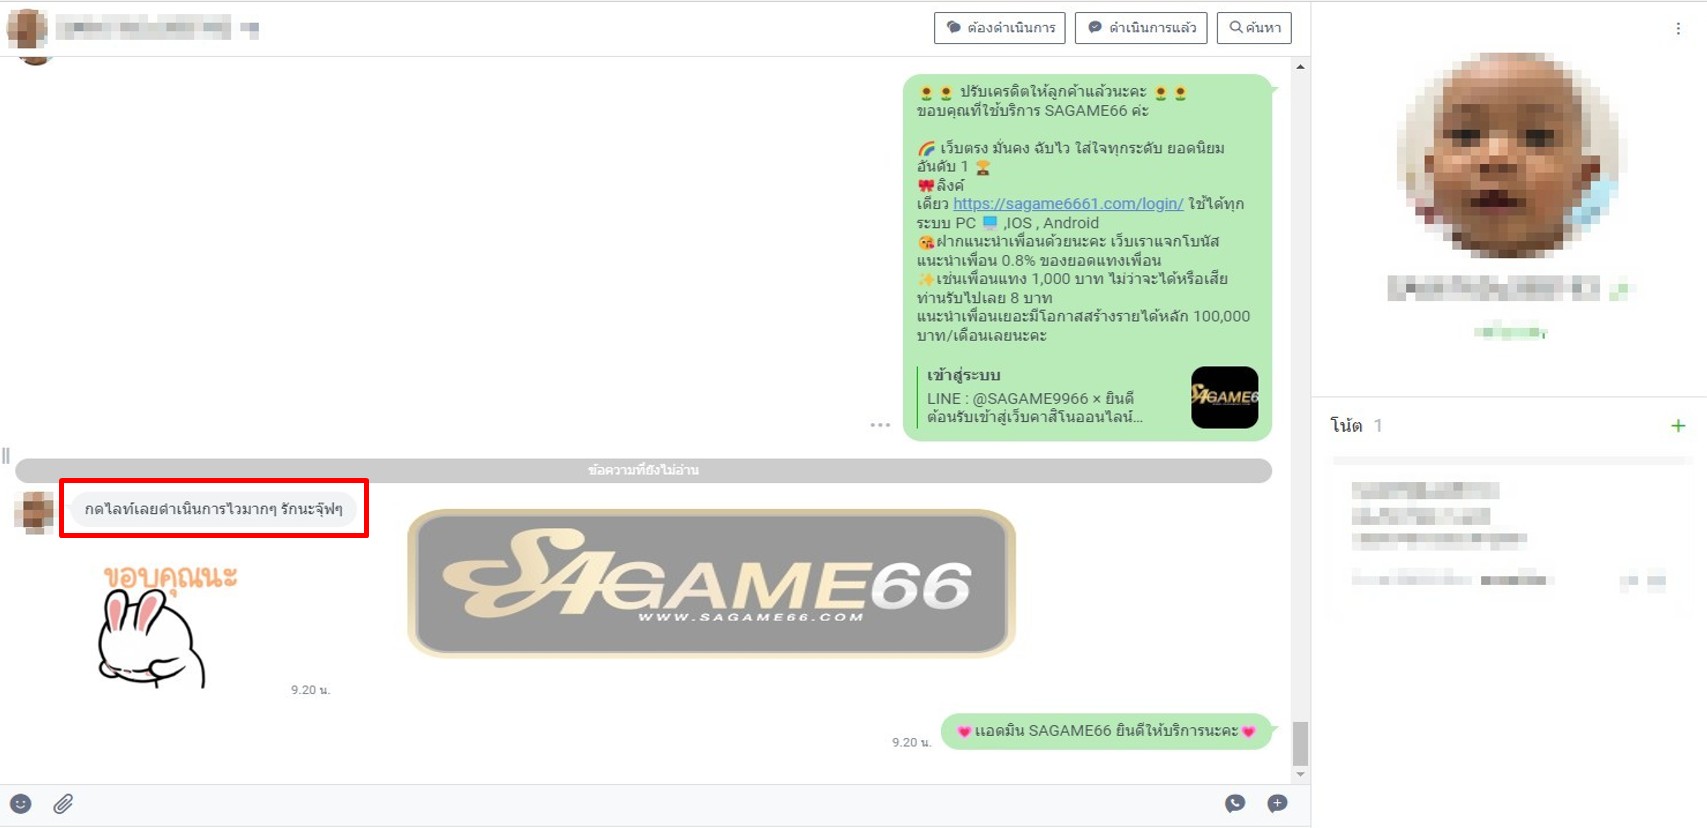Viewport: 1707px width, 828px height.
Task: Click the ค้นหา search button
Action: point(1254,28)
